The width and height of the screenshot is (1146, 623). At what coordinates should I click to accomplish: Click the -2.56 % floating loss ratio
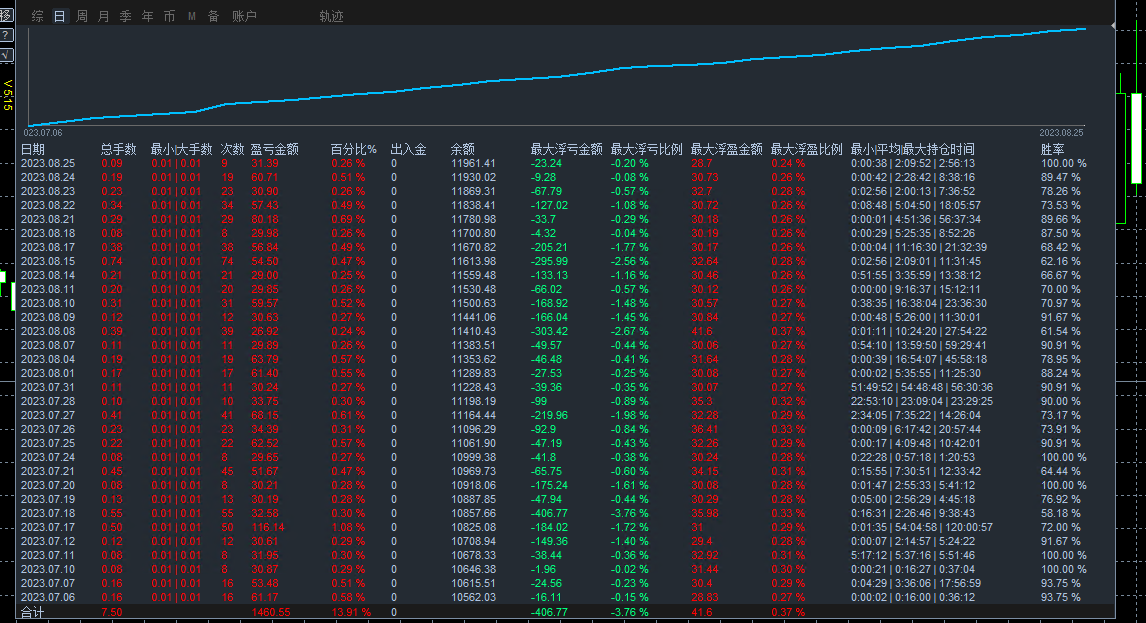pos(629,261)
